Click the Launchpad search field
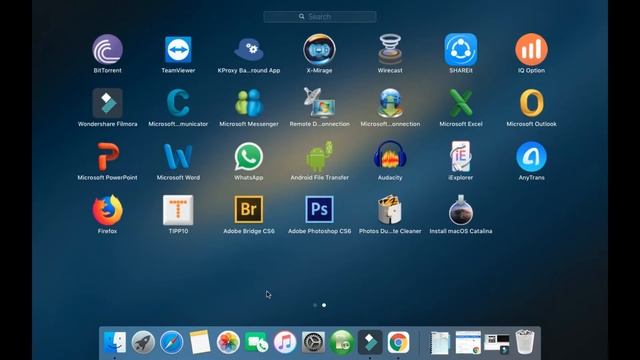 [320, 17]
